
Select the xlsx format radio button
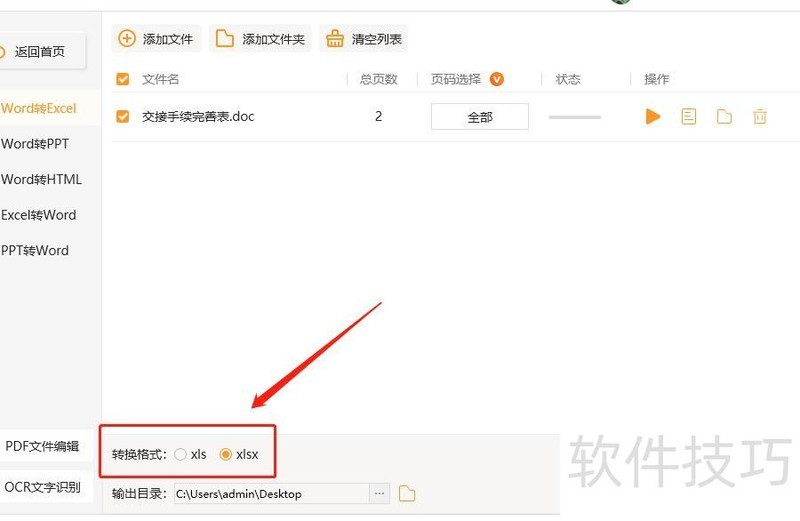226,454
